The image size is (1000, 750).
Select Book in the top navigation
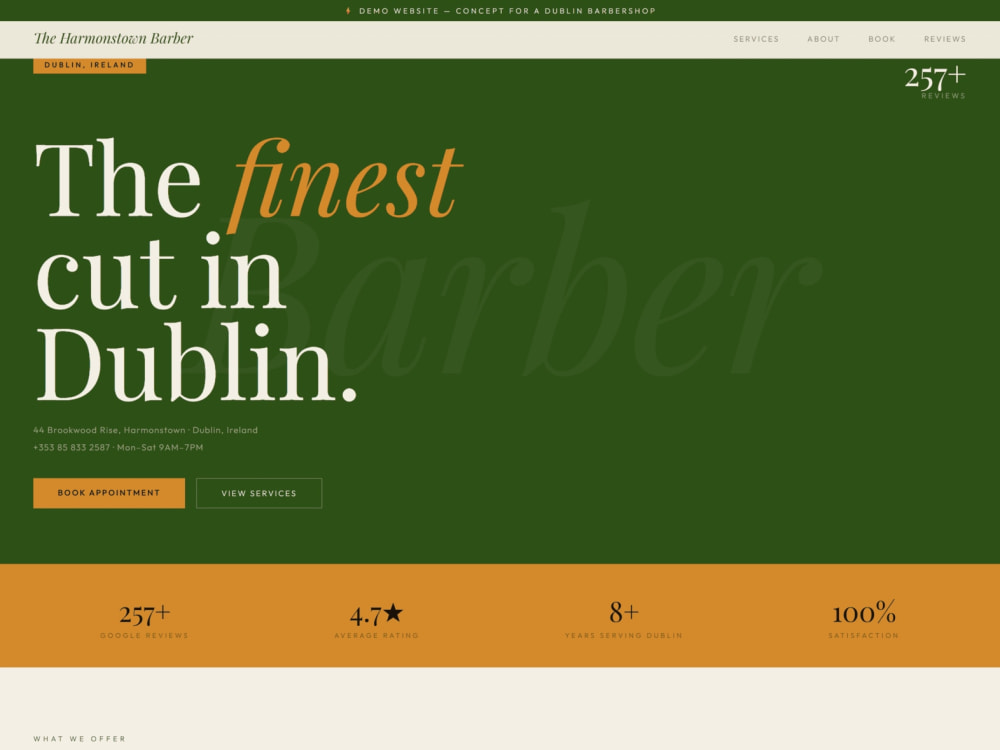coord(881,39)
